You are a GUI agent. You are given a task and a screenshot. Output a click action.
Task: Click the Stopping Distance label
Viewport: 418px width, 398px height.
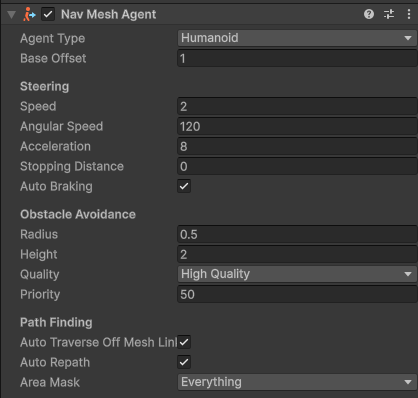click(x=72, y=167)
